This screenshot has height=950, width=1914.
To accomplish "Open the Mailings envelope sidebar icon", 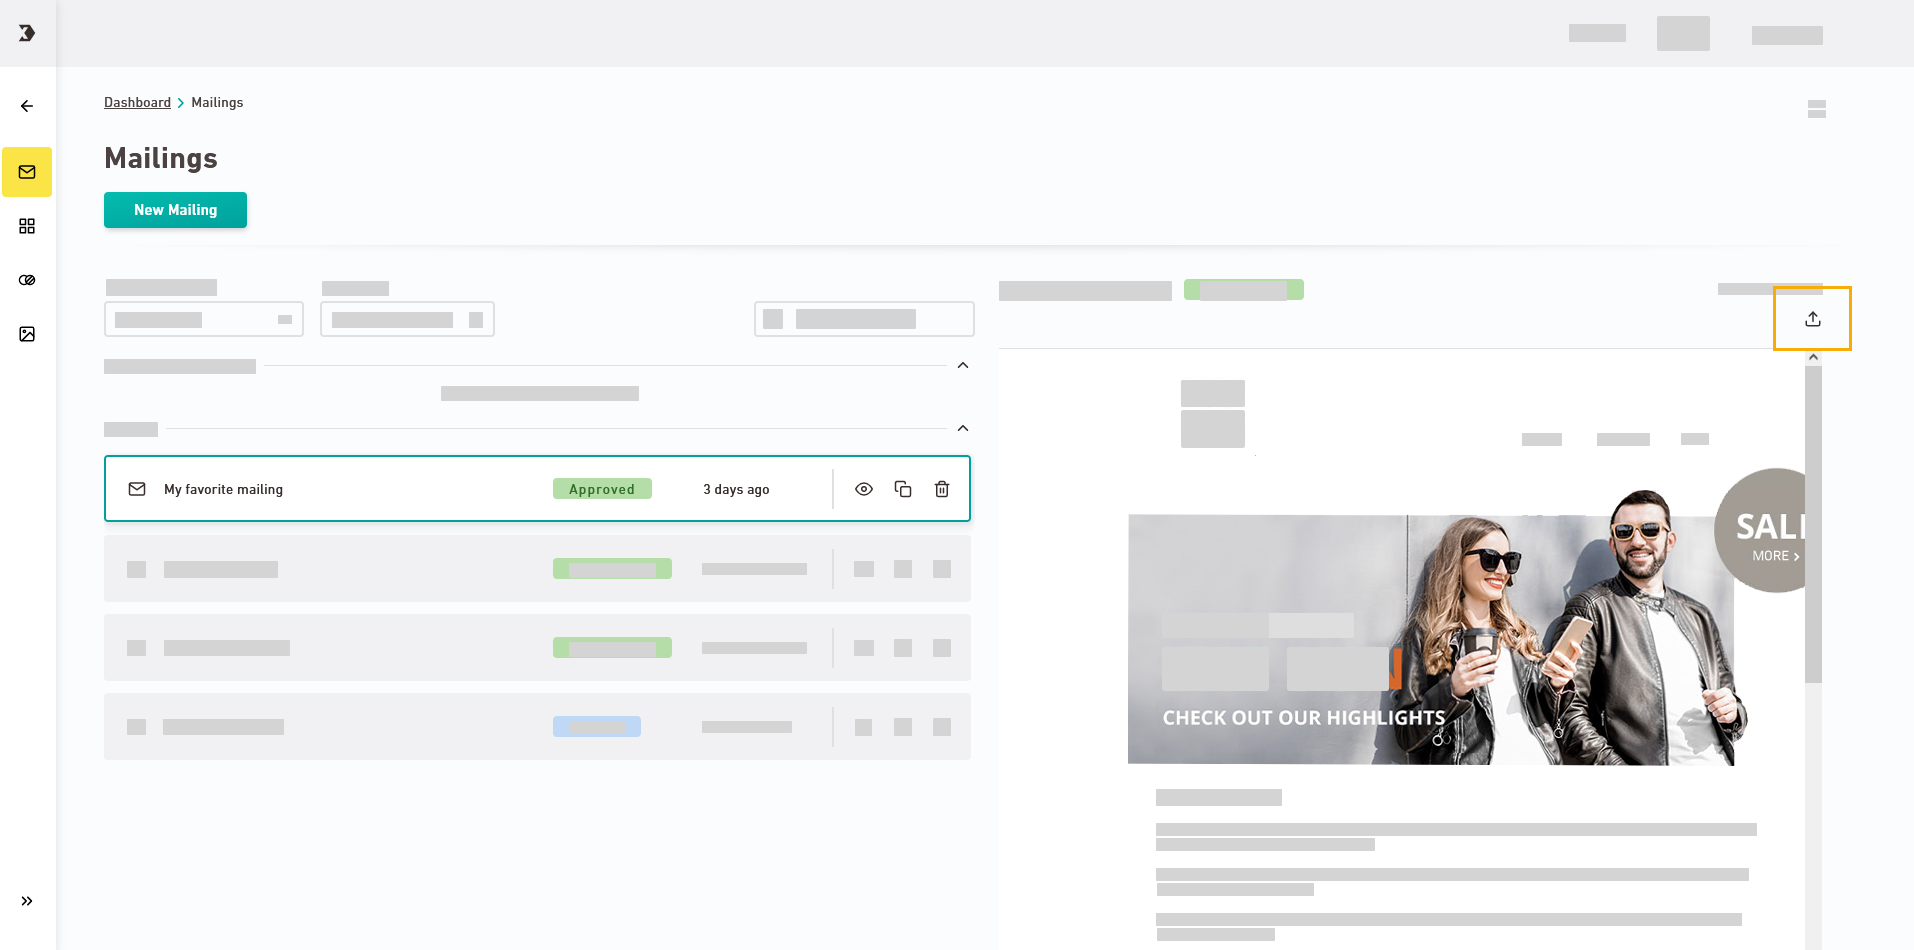I will tap(27, 172).
